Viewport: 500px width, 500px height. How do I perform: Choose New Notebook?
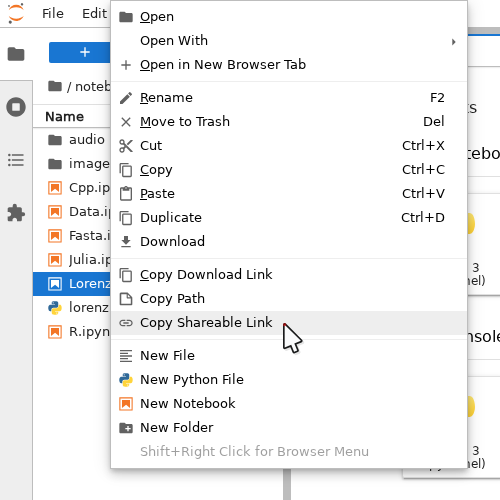[289, 404]
